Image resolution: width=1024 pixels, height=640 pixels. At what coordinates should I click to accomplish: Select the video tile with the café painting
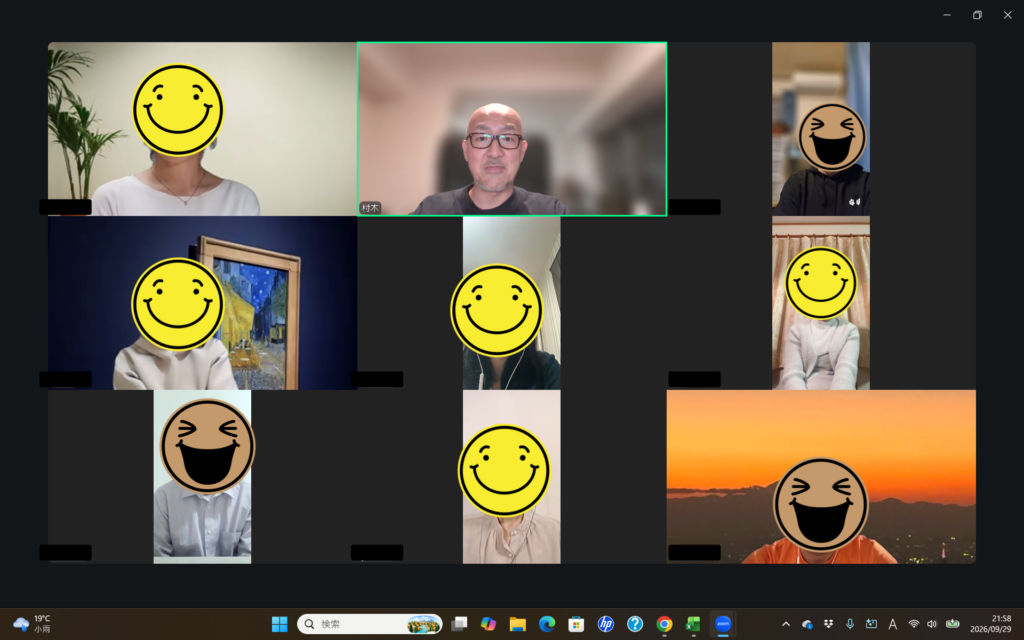tap(202, 303)
